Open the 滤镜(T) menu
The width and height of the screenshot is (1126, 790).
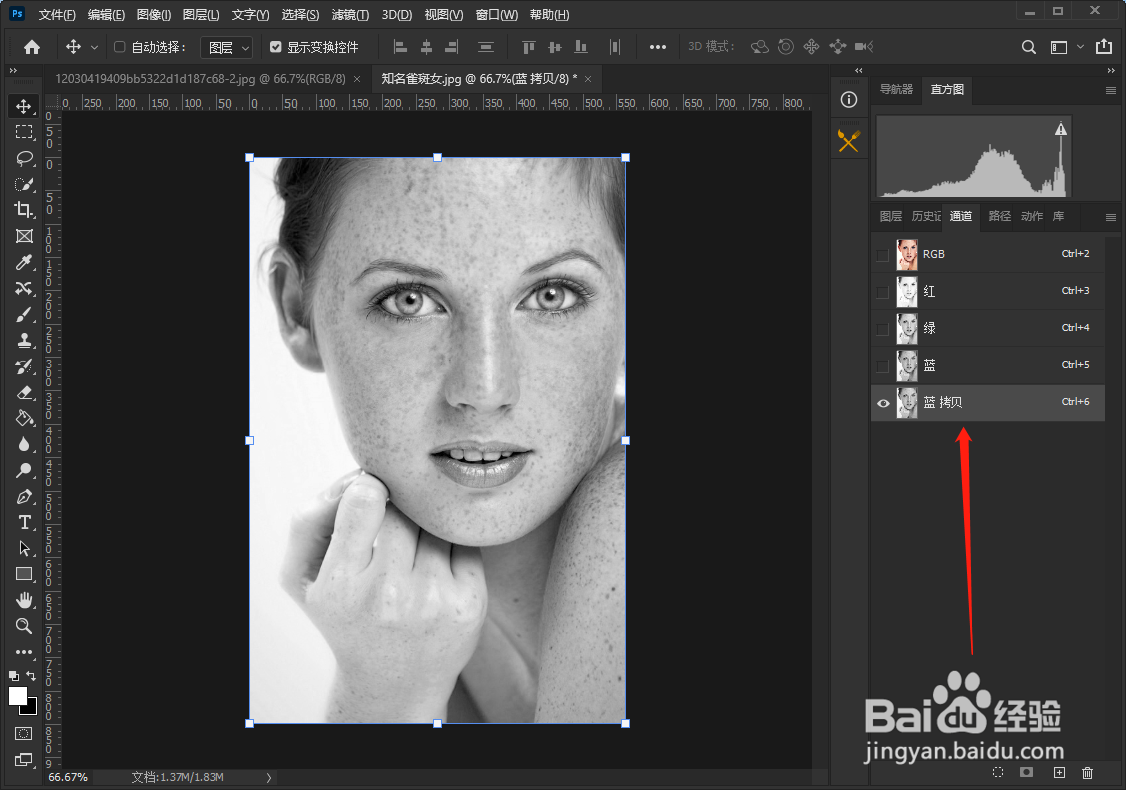[x=349, y=15]
